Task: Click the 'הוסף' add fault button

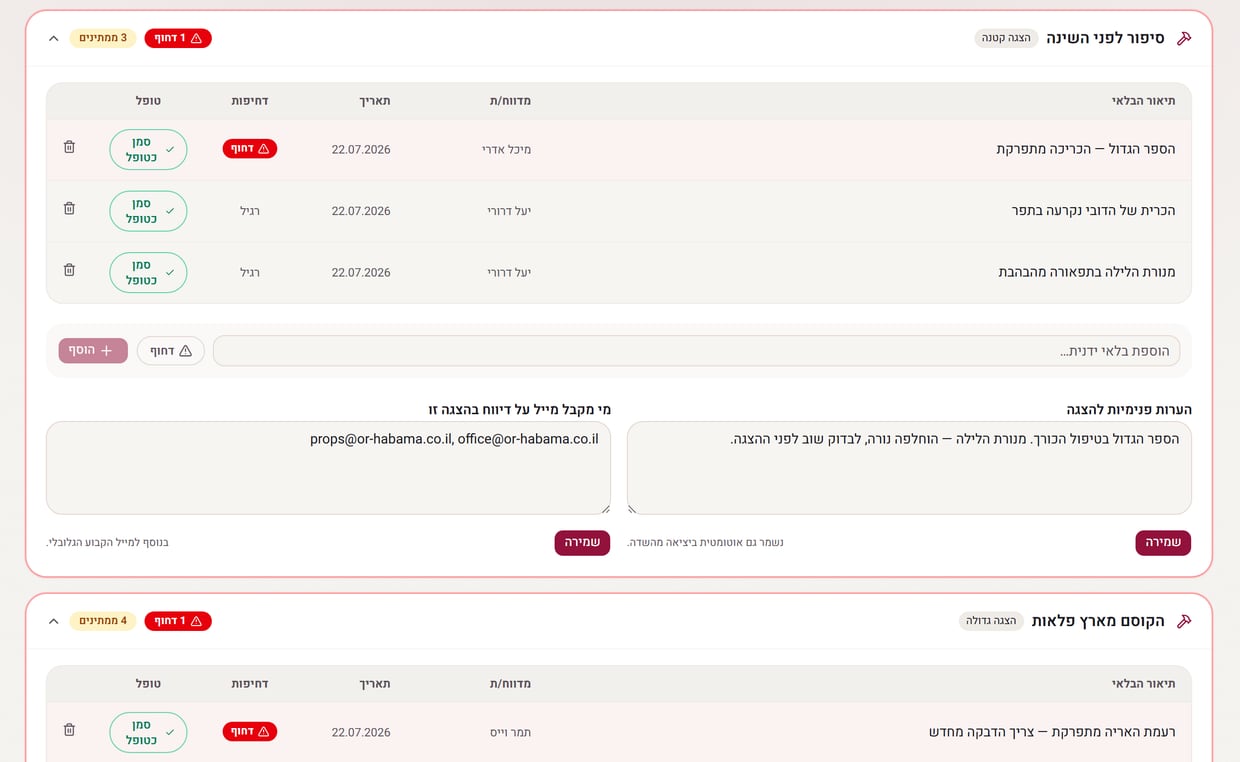Action: coord(93,351)
